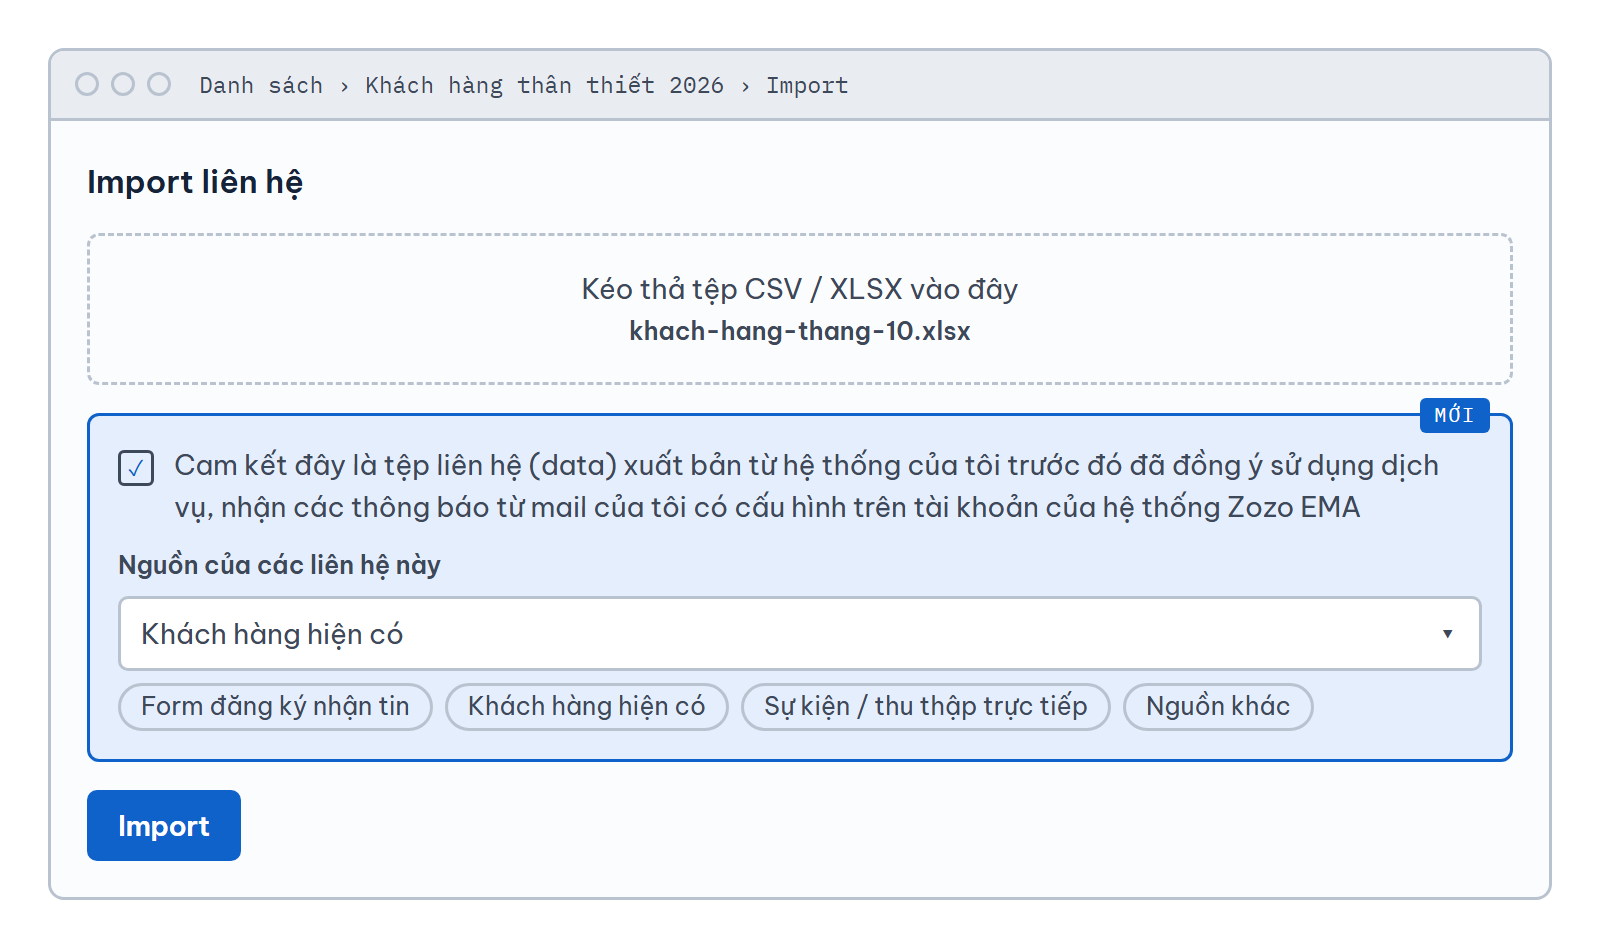The width and height of the screenshot is (1600, 950).
Task: Click the first window control circle
Action: point(87,84)
